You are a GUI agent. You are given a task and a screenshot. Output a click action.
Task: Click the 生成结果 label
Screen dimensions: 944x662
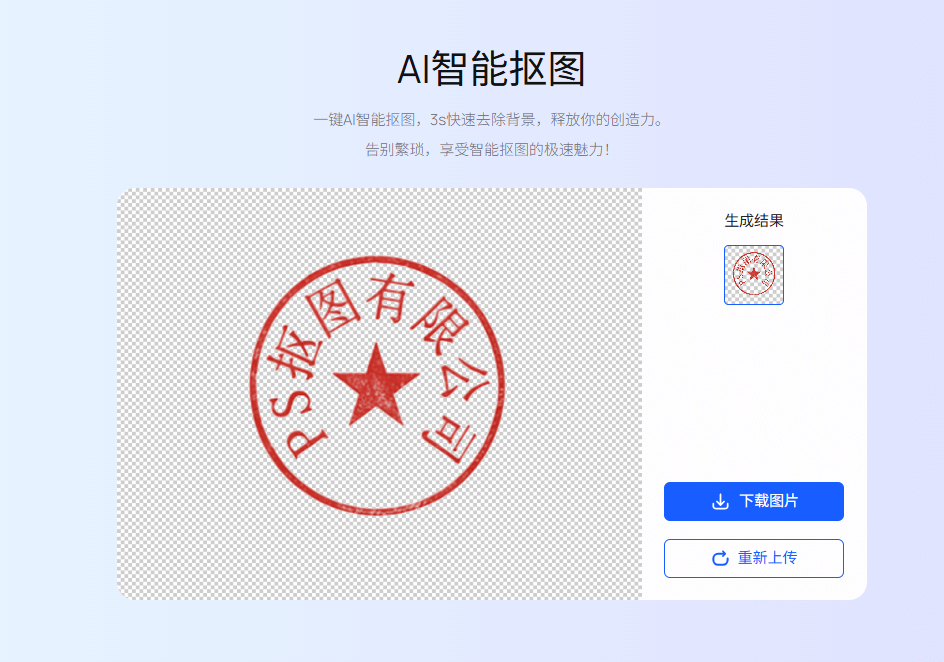pyautogui.click(x=753, y=221)
